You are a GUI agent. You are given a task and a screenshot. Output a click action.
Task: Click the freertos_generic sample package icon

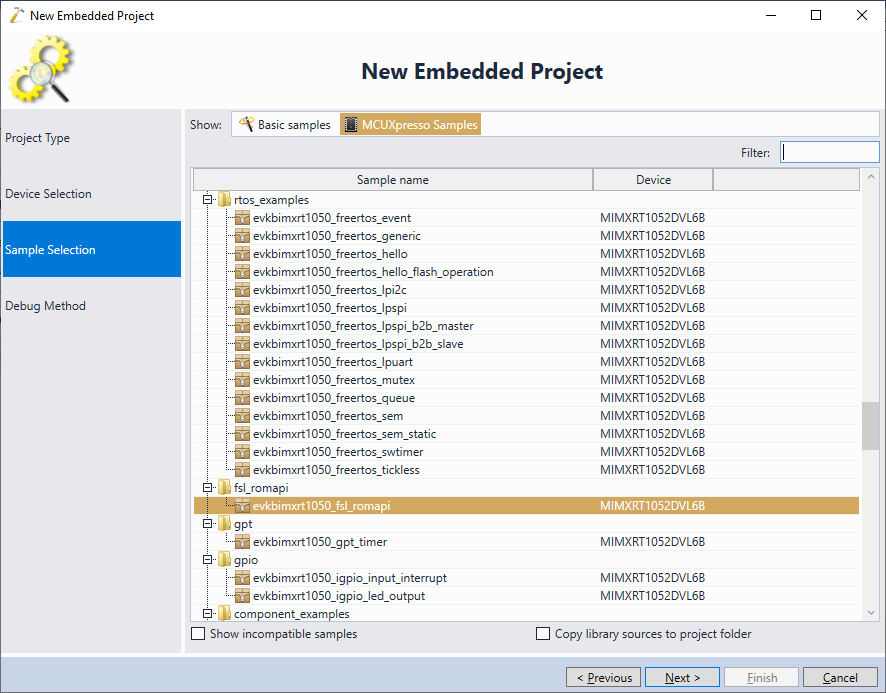click(242, 236)
